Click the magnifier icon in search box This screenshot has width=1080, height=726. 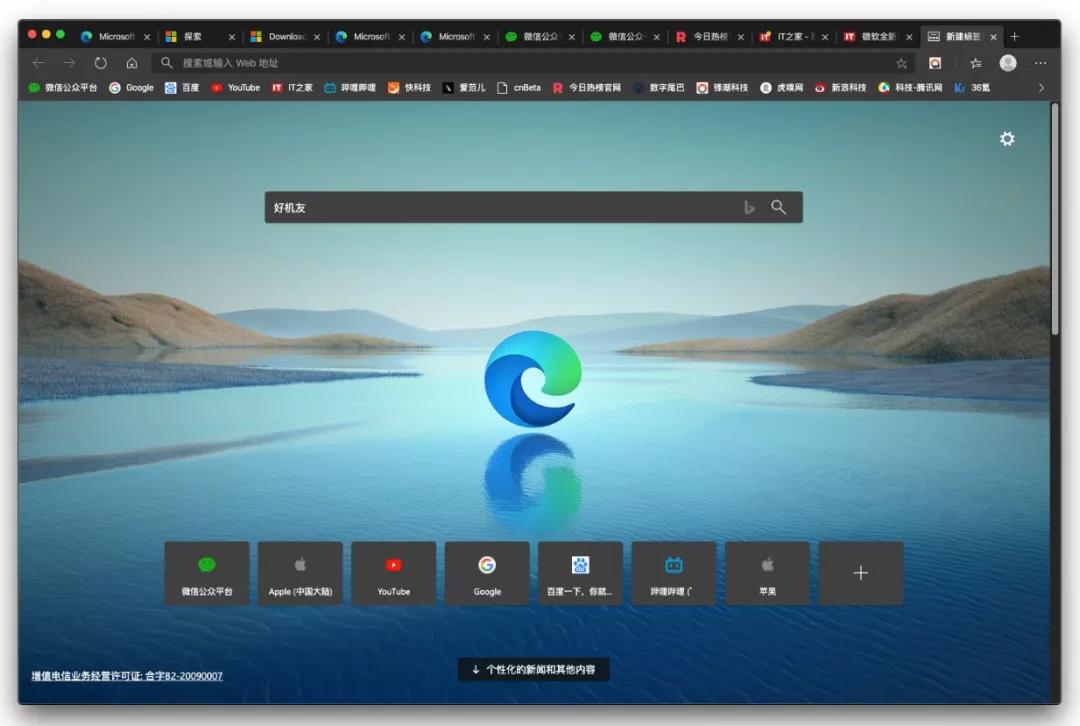coord(778,207)
